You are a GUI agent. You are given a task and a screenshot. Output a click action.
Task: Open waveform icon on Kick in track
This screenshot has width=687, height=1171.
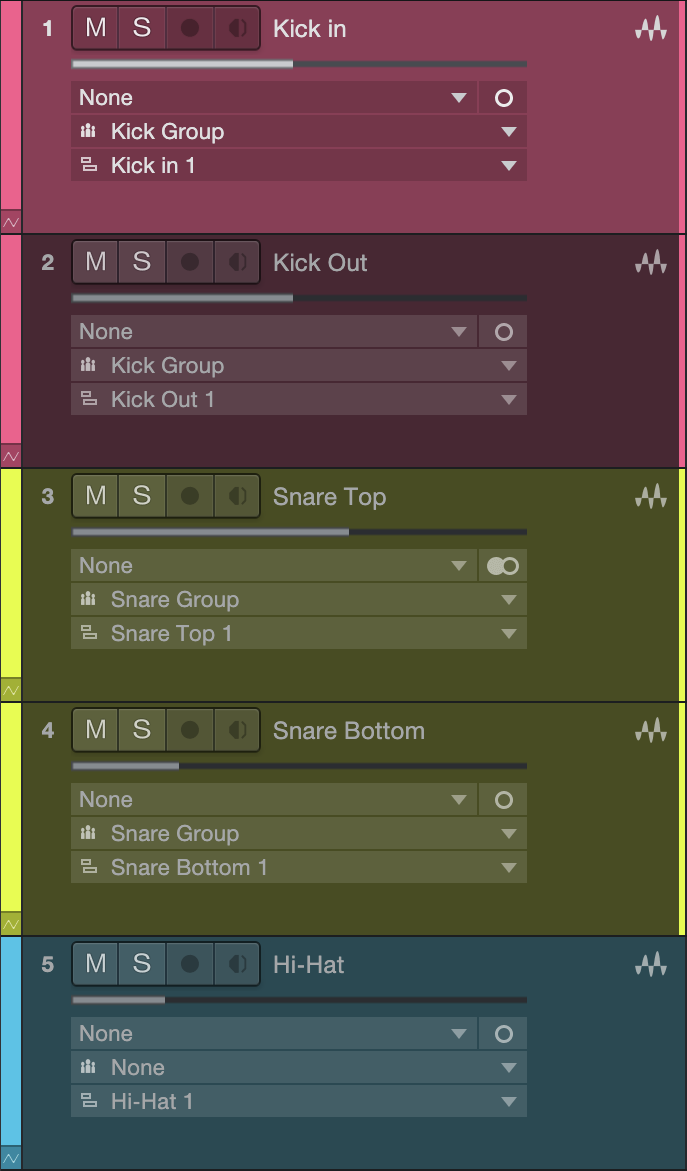click(x=650, y=29)
